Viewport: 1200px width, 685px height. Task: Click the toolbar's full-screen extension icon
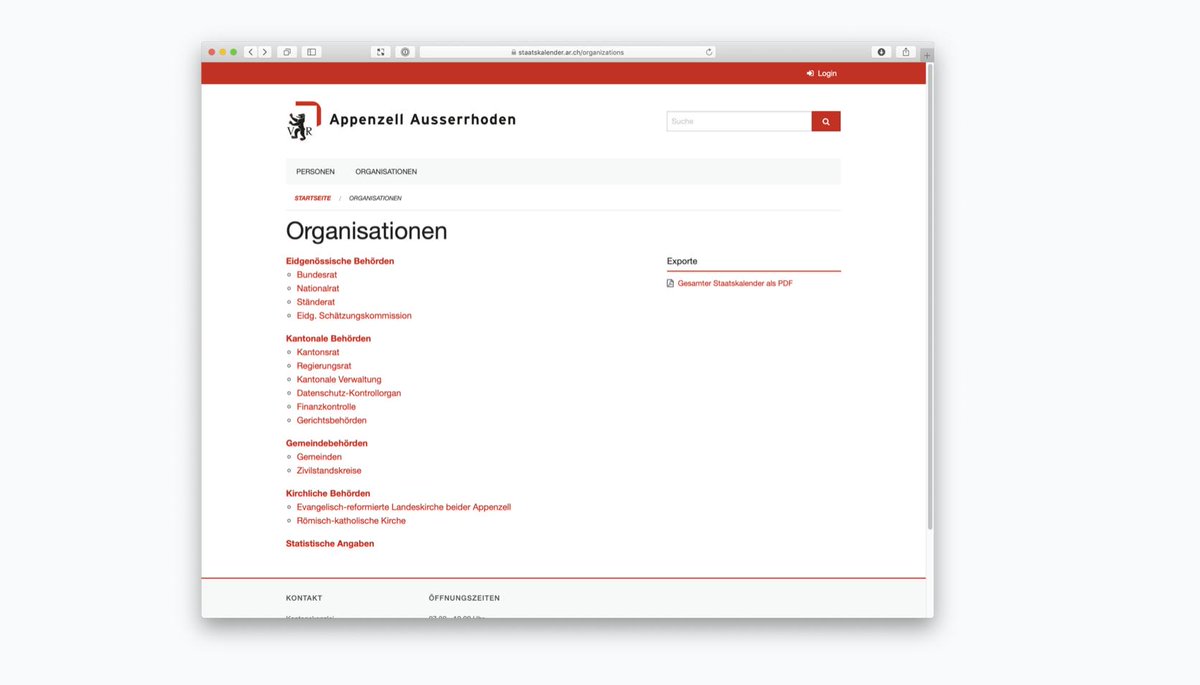[x=381, y=52]
